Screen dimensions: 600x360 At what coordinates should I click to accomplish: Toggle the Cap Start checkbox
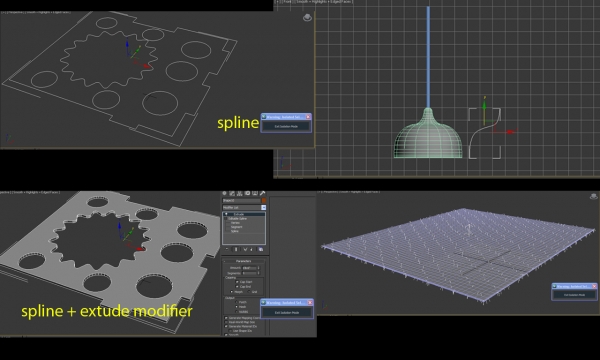coord(237,282)
